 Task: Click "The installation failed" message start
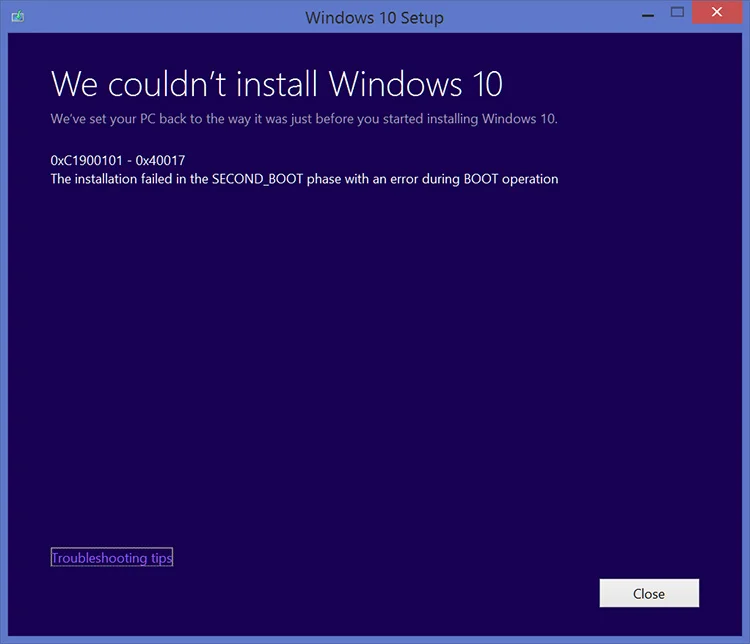pyautogui.click(x=111, y=179)
